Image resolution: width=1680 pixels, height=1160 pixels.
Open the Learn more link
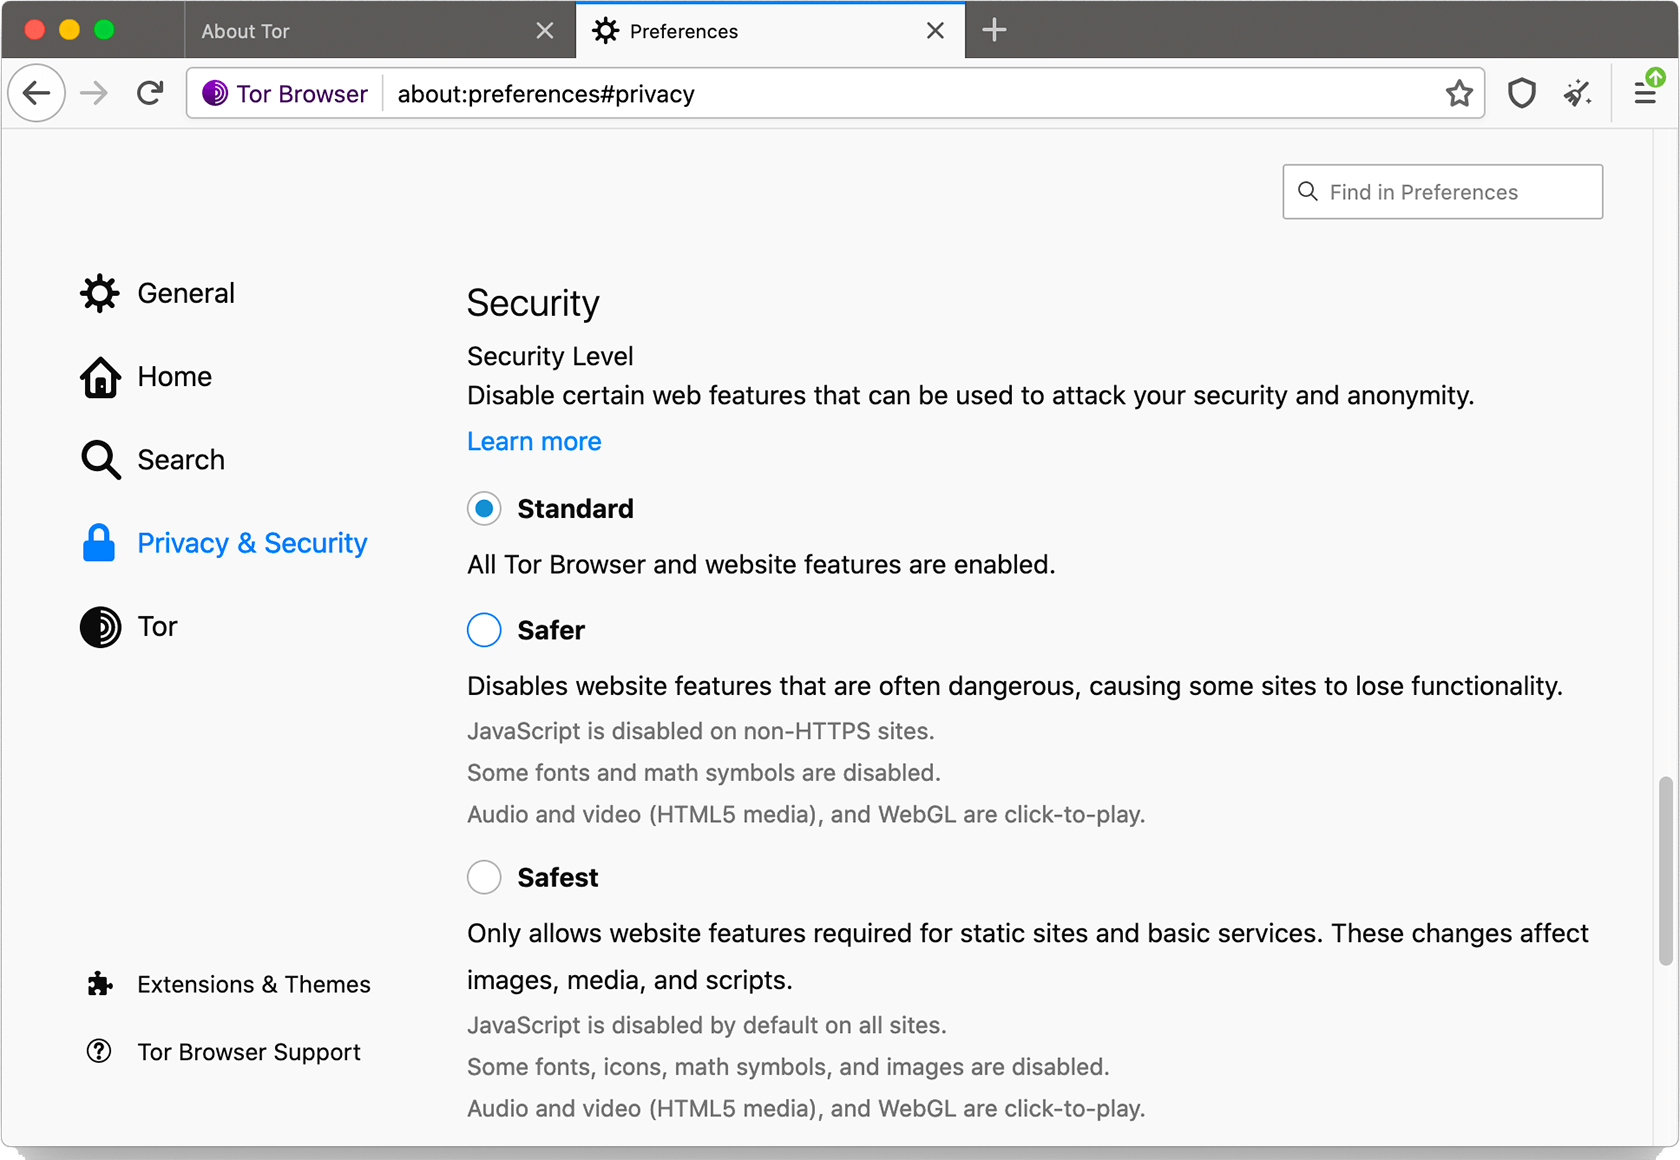pos(534,441)
